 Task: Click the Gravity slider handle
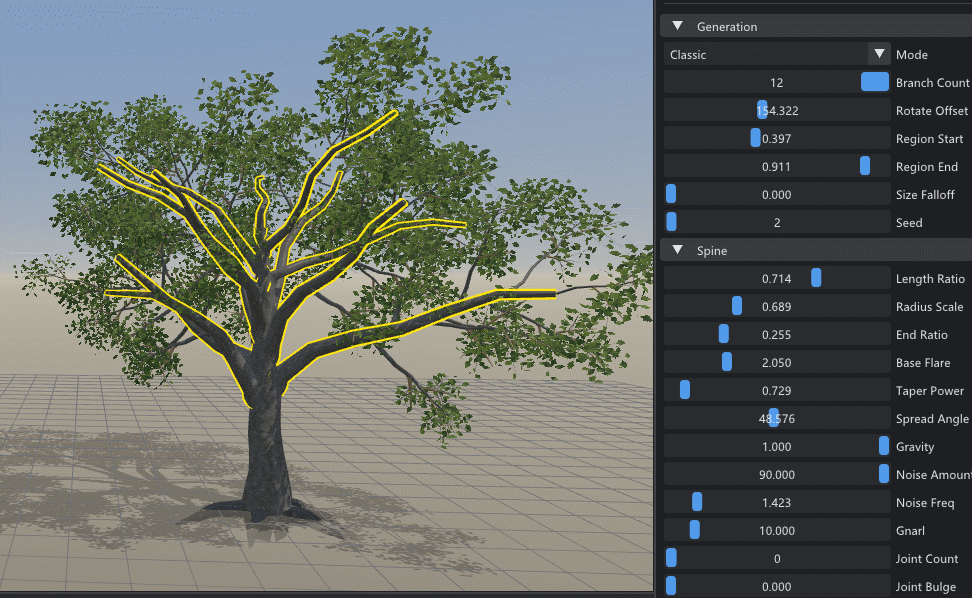[883, 446]
